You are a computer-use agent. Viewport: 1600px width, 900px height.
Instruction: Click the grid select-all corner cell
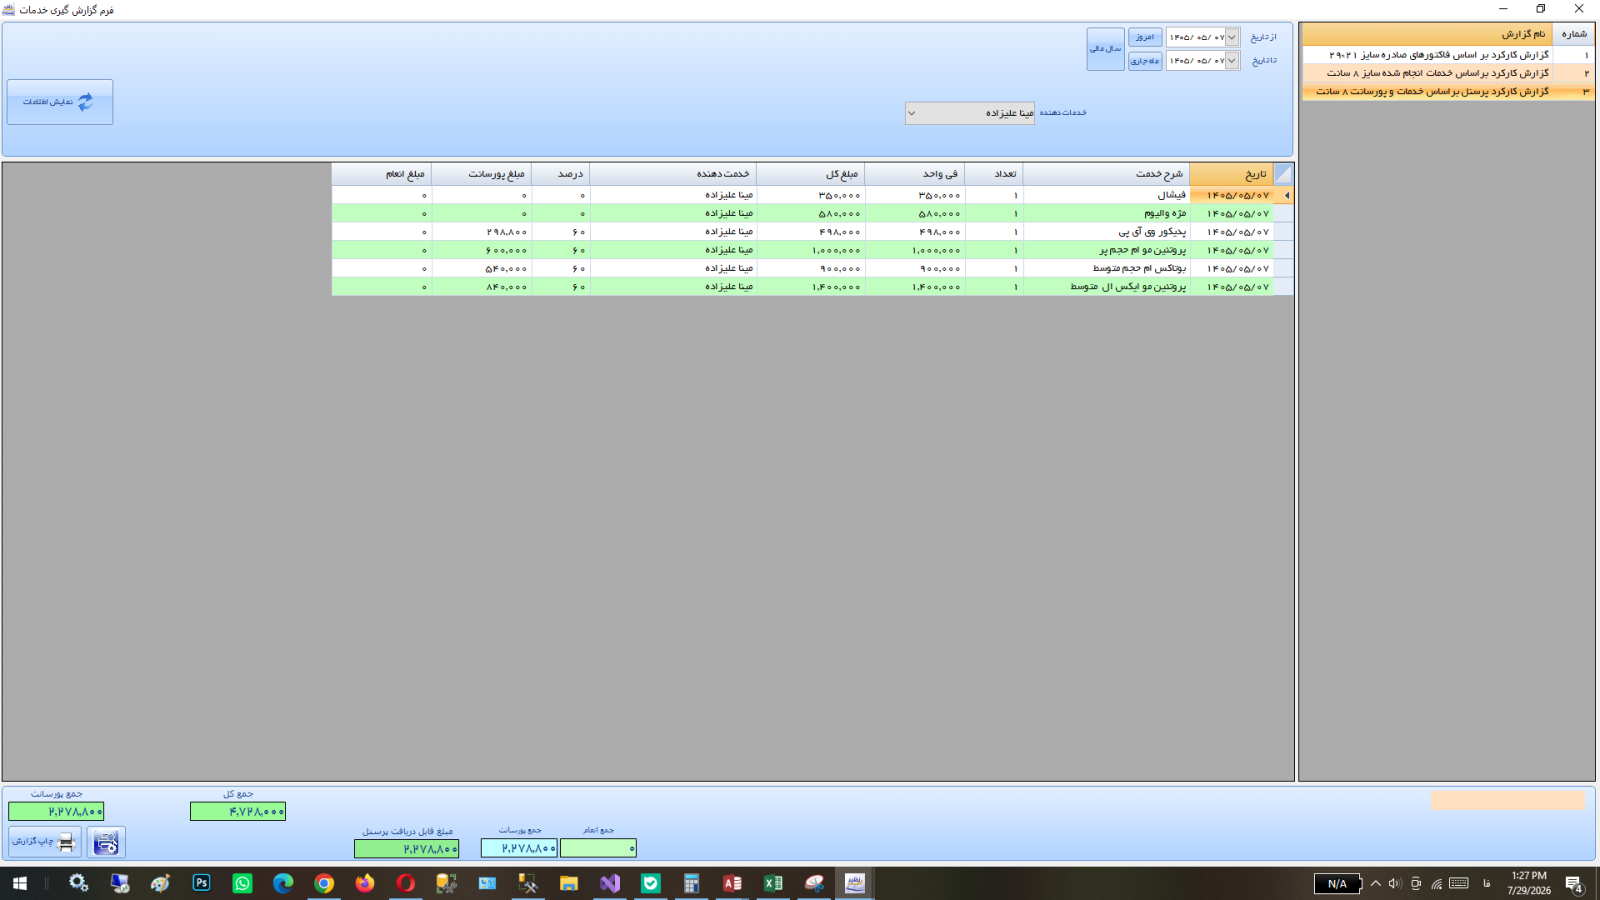(x=1283, y=174)
